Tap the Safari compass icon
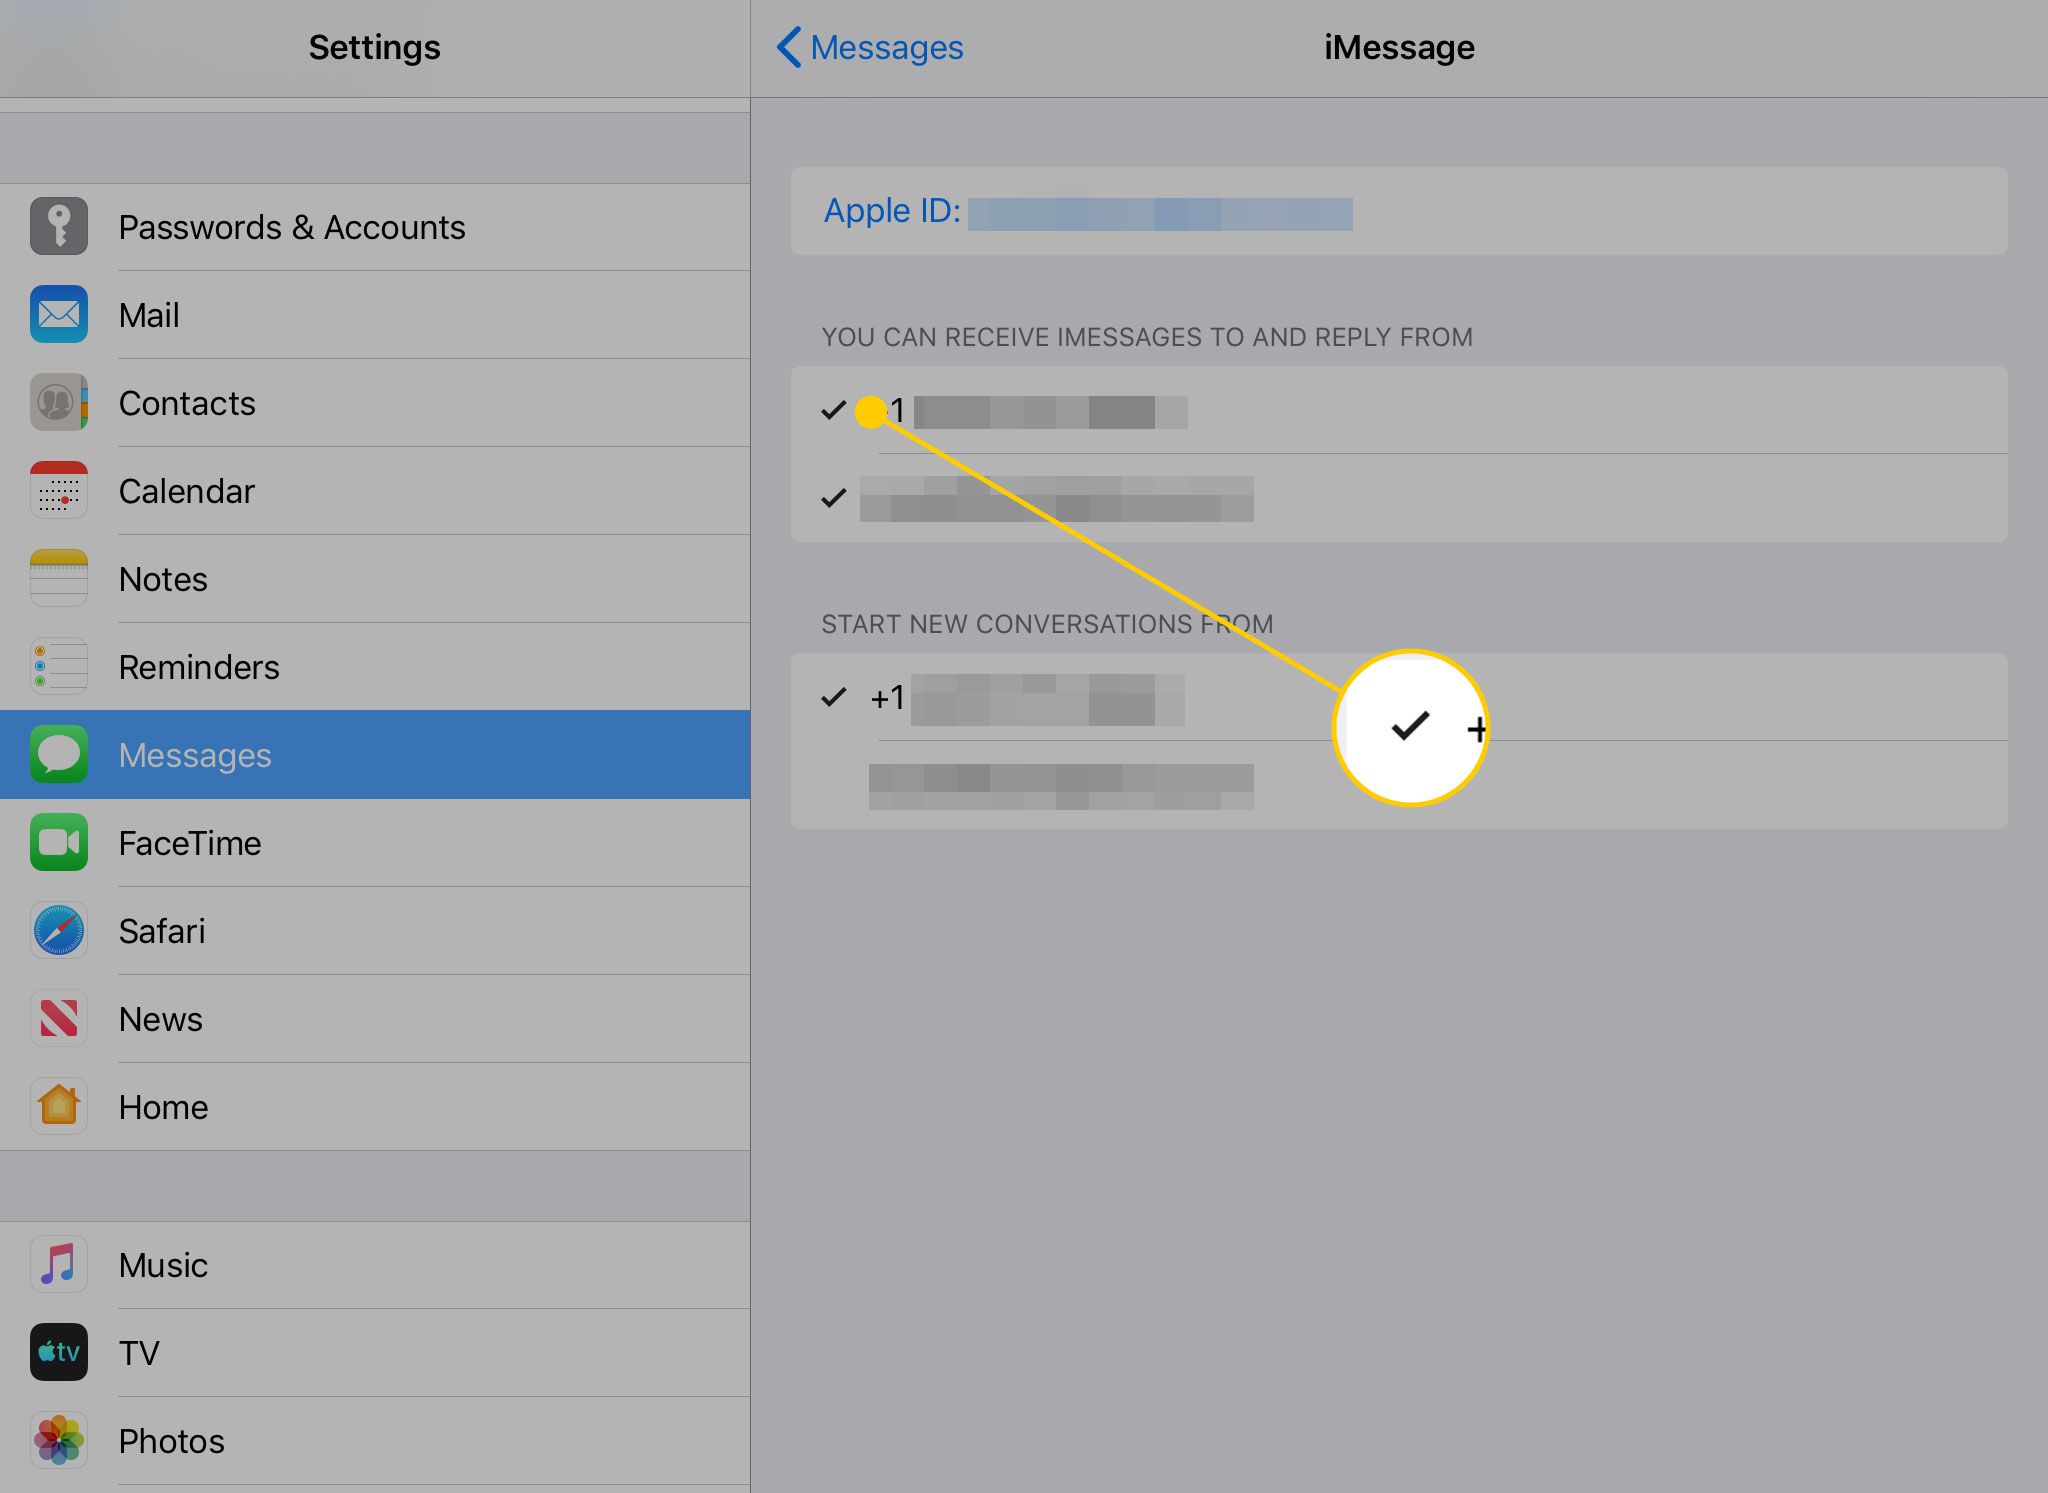 tap(59, 930)
